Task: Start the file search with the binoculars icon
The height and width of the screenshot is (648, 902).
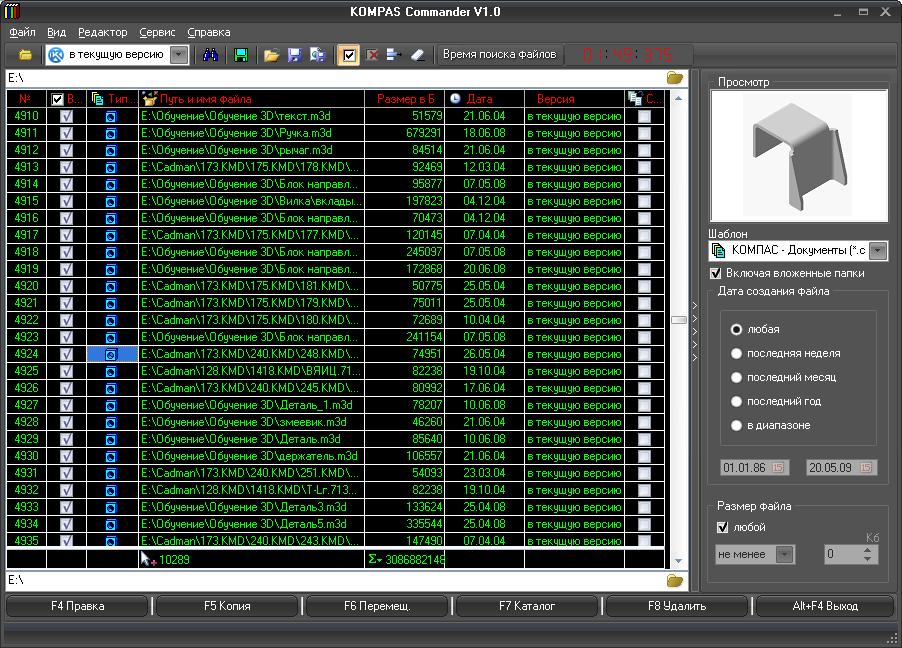Action: point(211,55)
